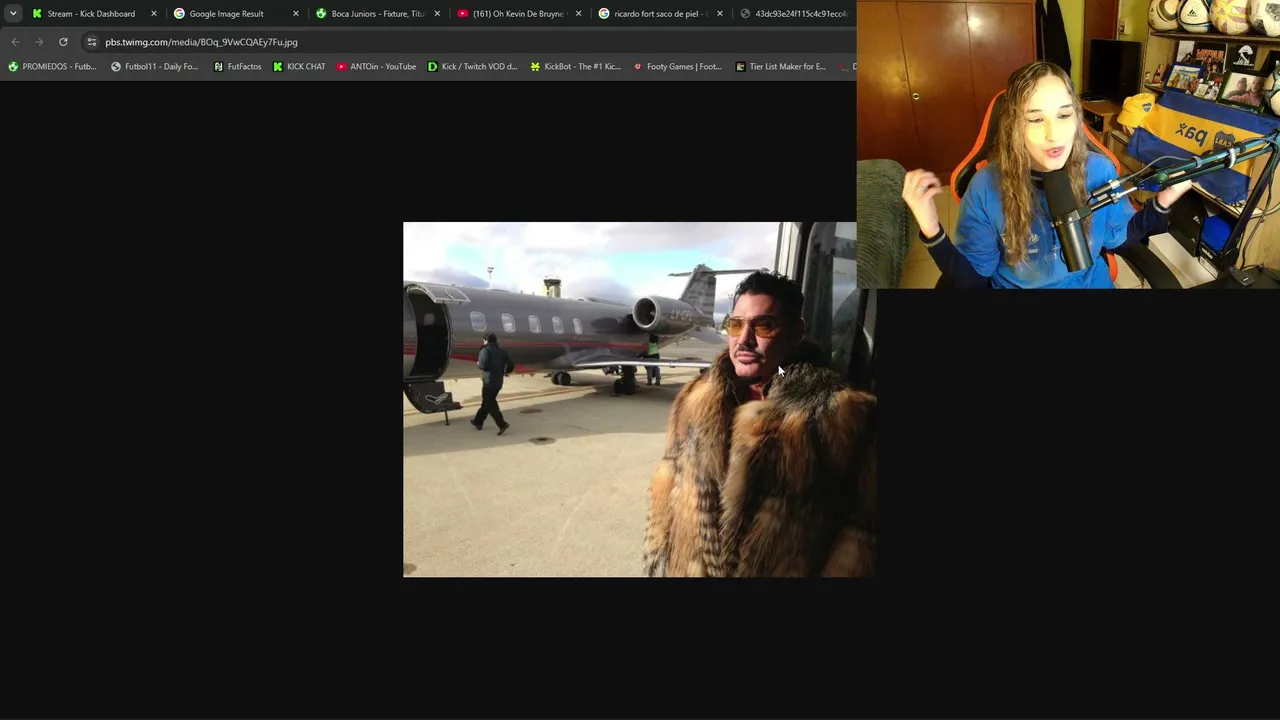This screenshot has height=720, width=1280.
Task: Open the Tier List Maker bookmark
Action: pos(780,67)
